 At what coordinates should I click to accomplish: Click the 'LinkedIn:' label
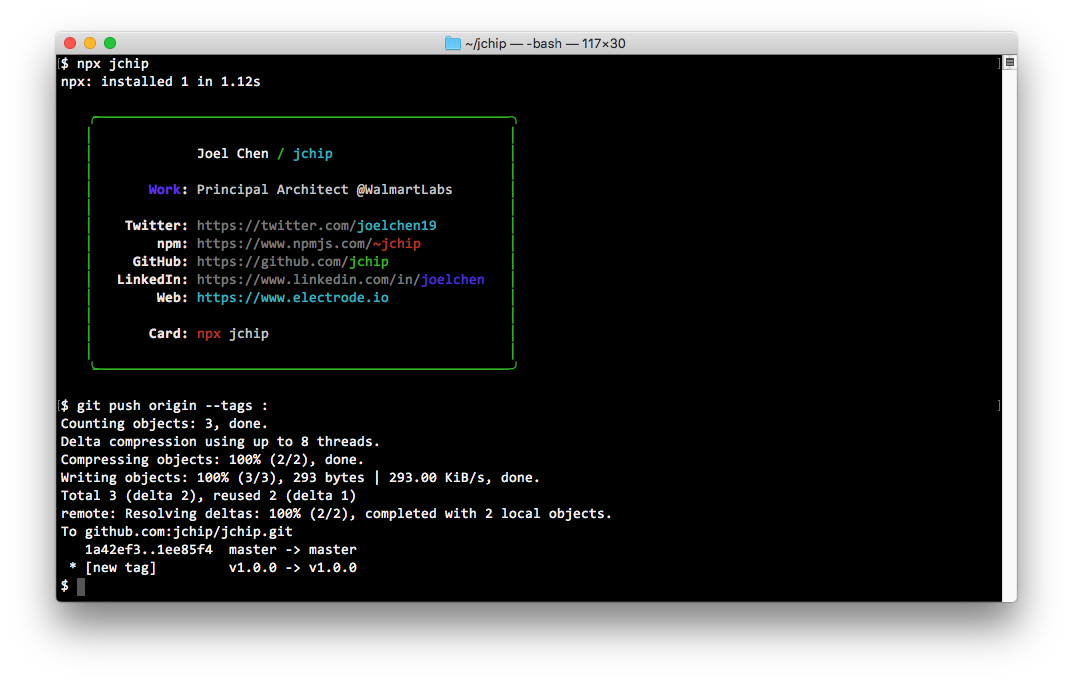click(152, 279)
